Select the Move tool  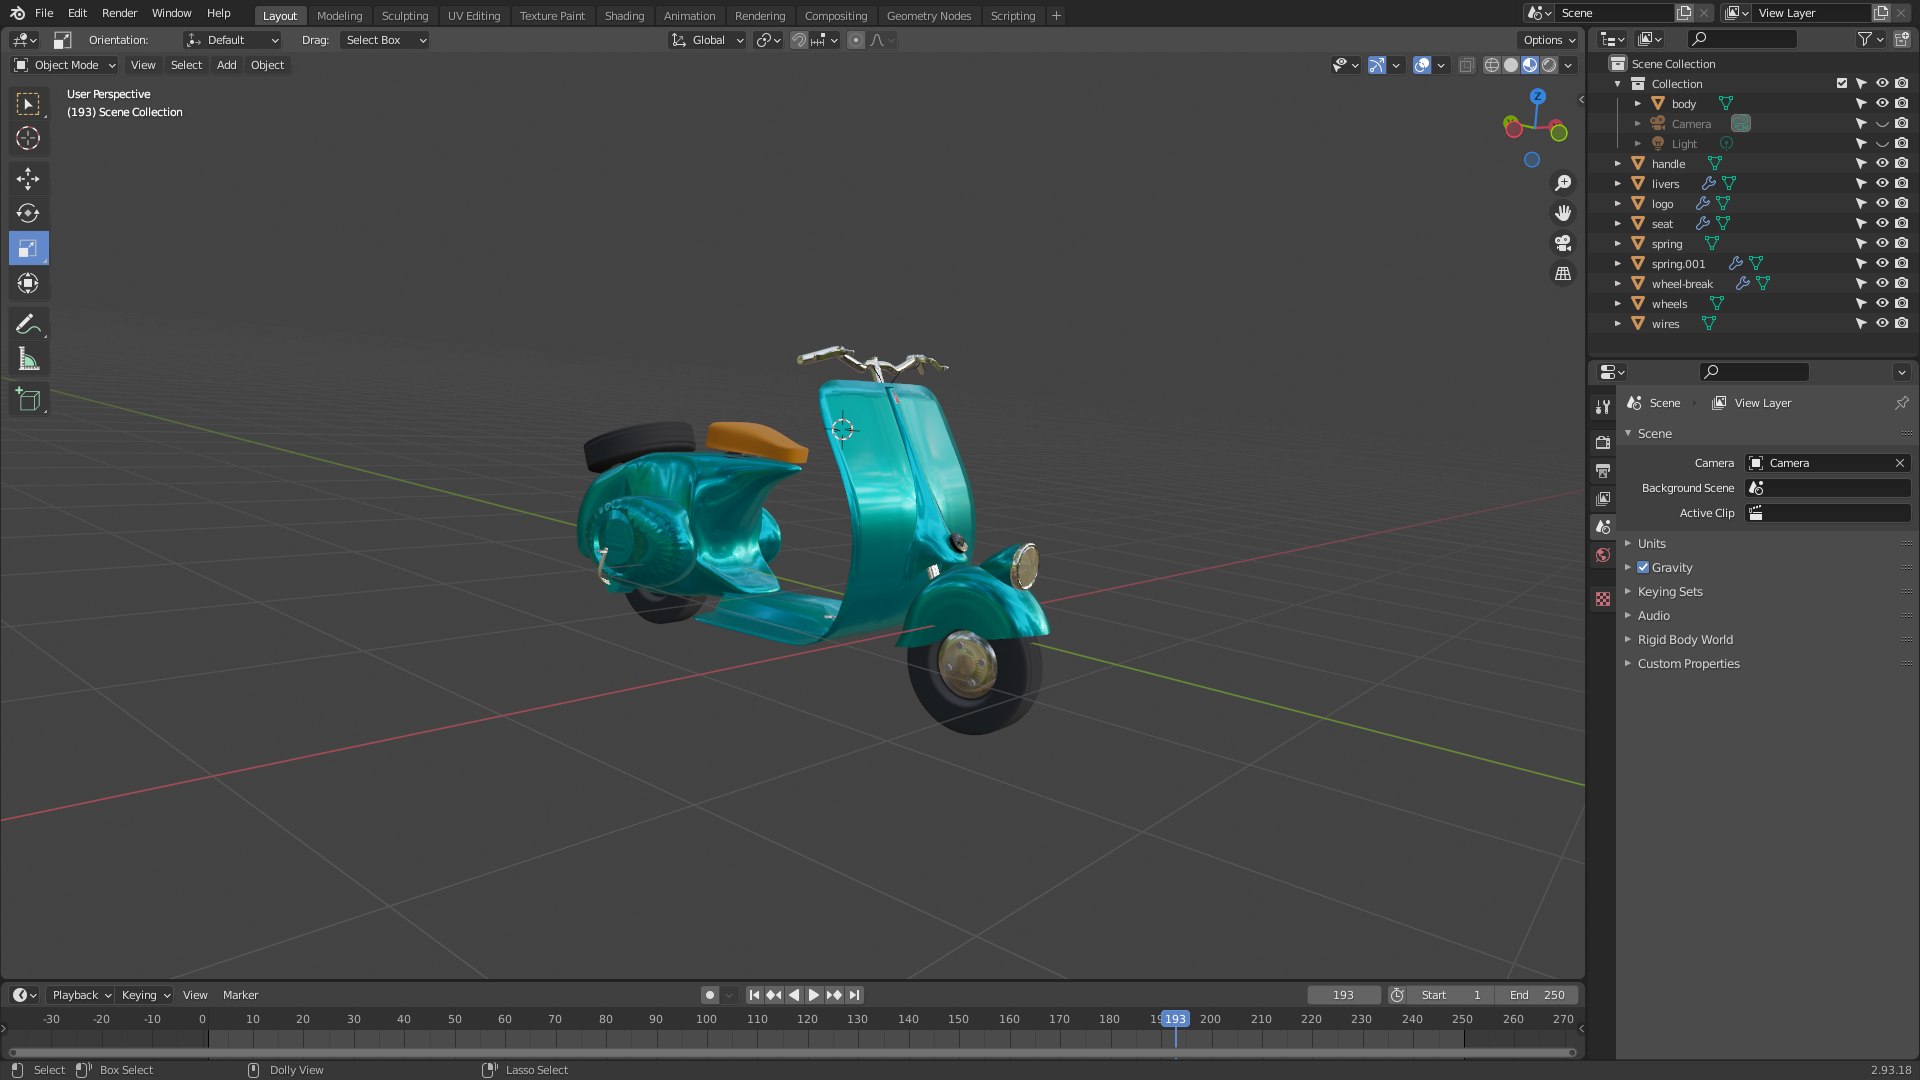pyautogui.click(x=28, y=178)
